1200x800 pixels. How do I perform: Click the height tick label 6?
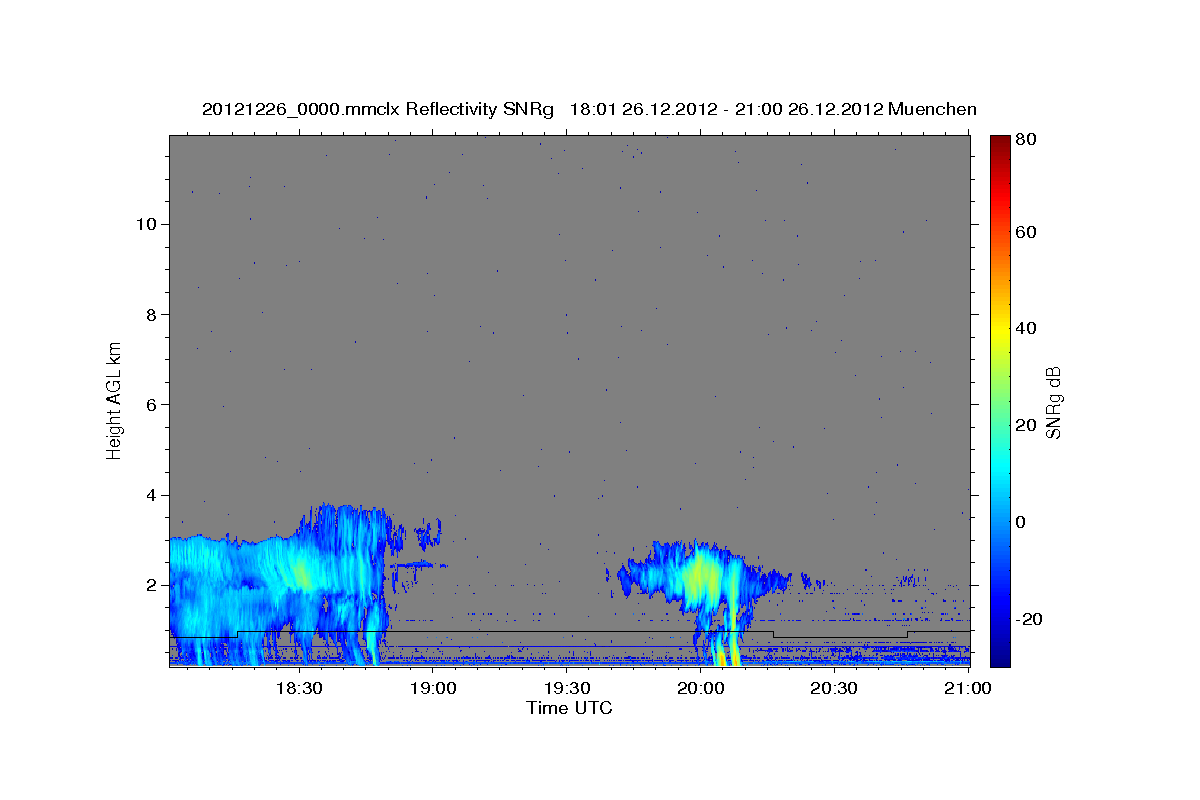150,404
